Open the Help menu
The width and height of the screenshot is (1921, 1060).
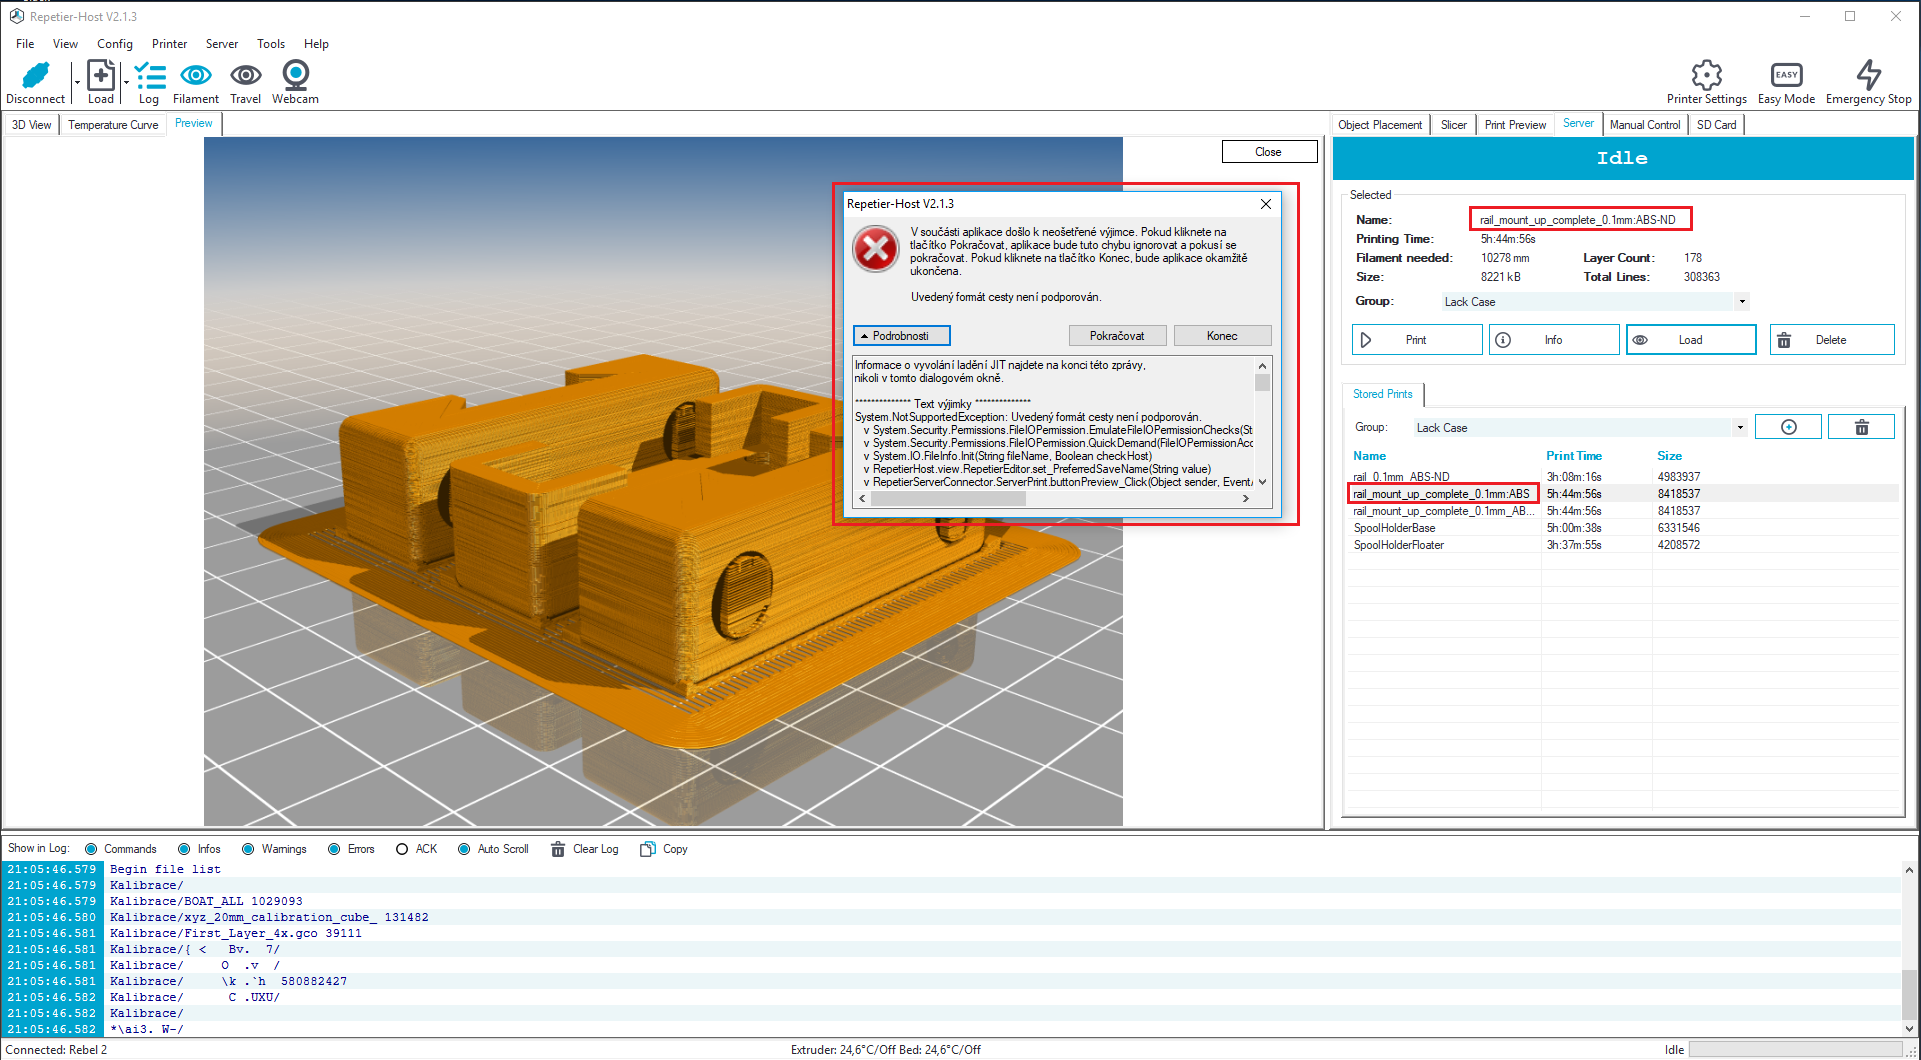point(316,44)
